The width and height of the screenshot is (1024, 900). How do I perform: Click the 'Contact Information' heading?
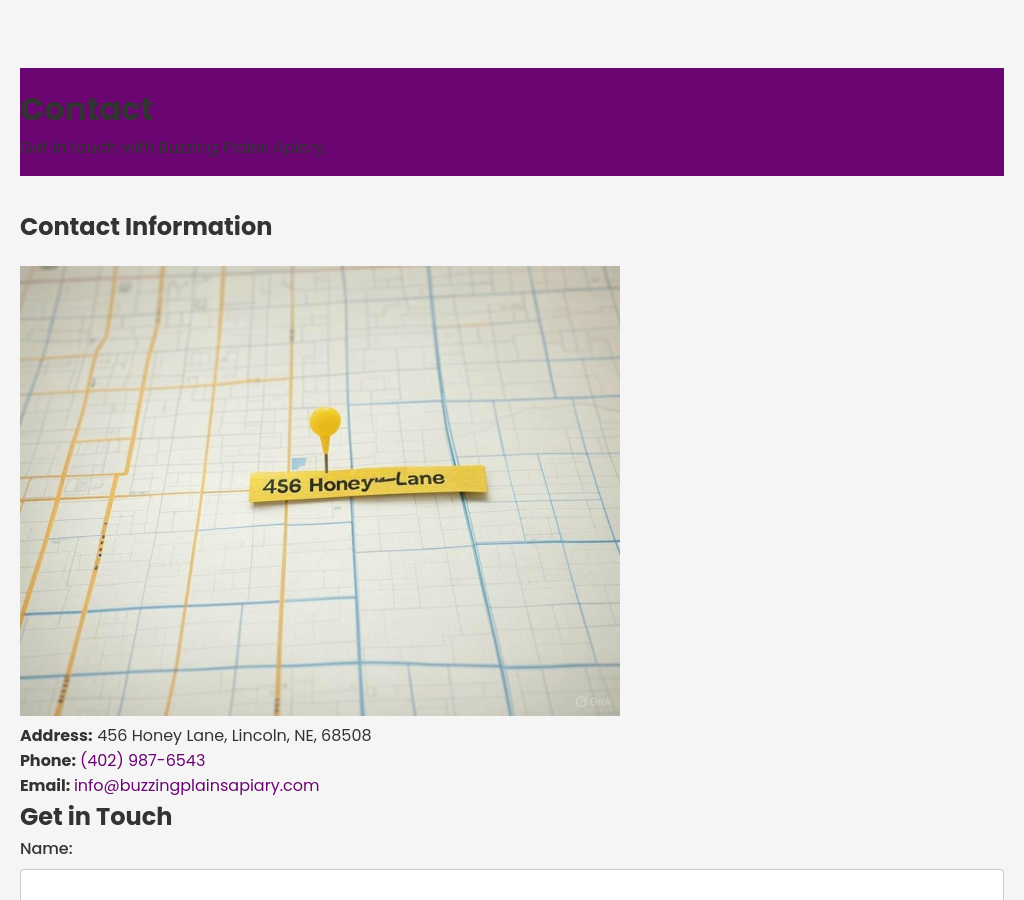(x=146, y=227)
